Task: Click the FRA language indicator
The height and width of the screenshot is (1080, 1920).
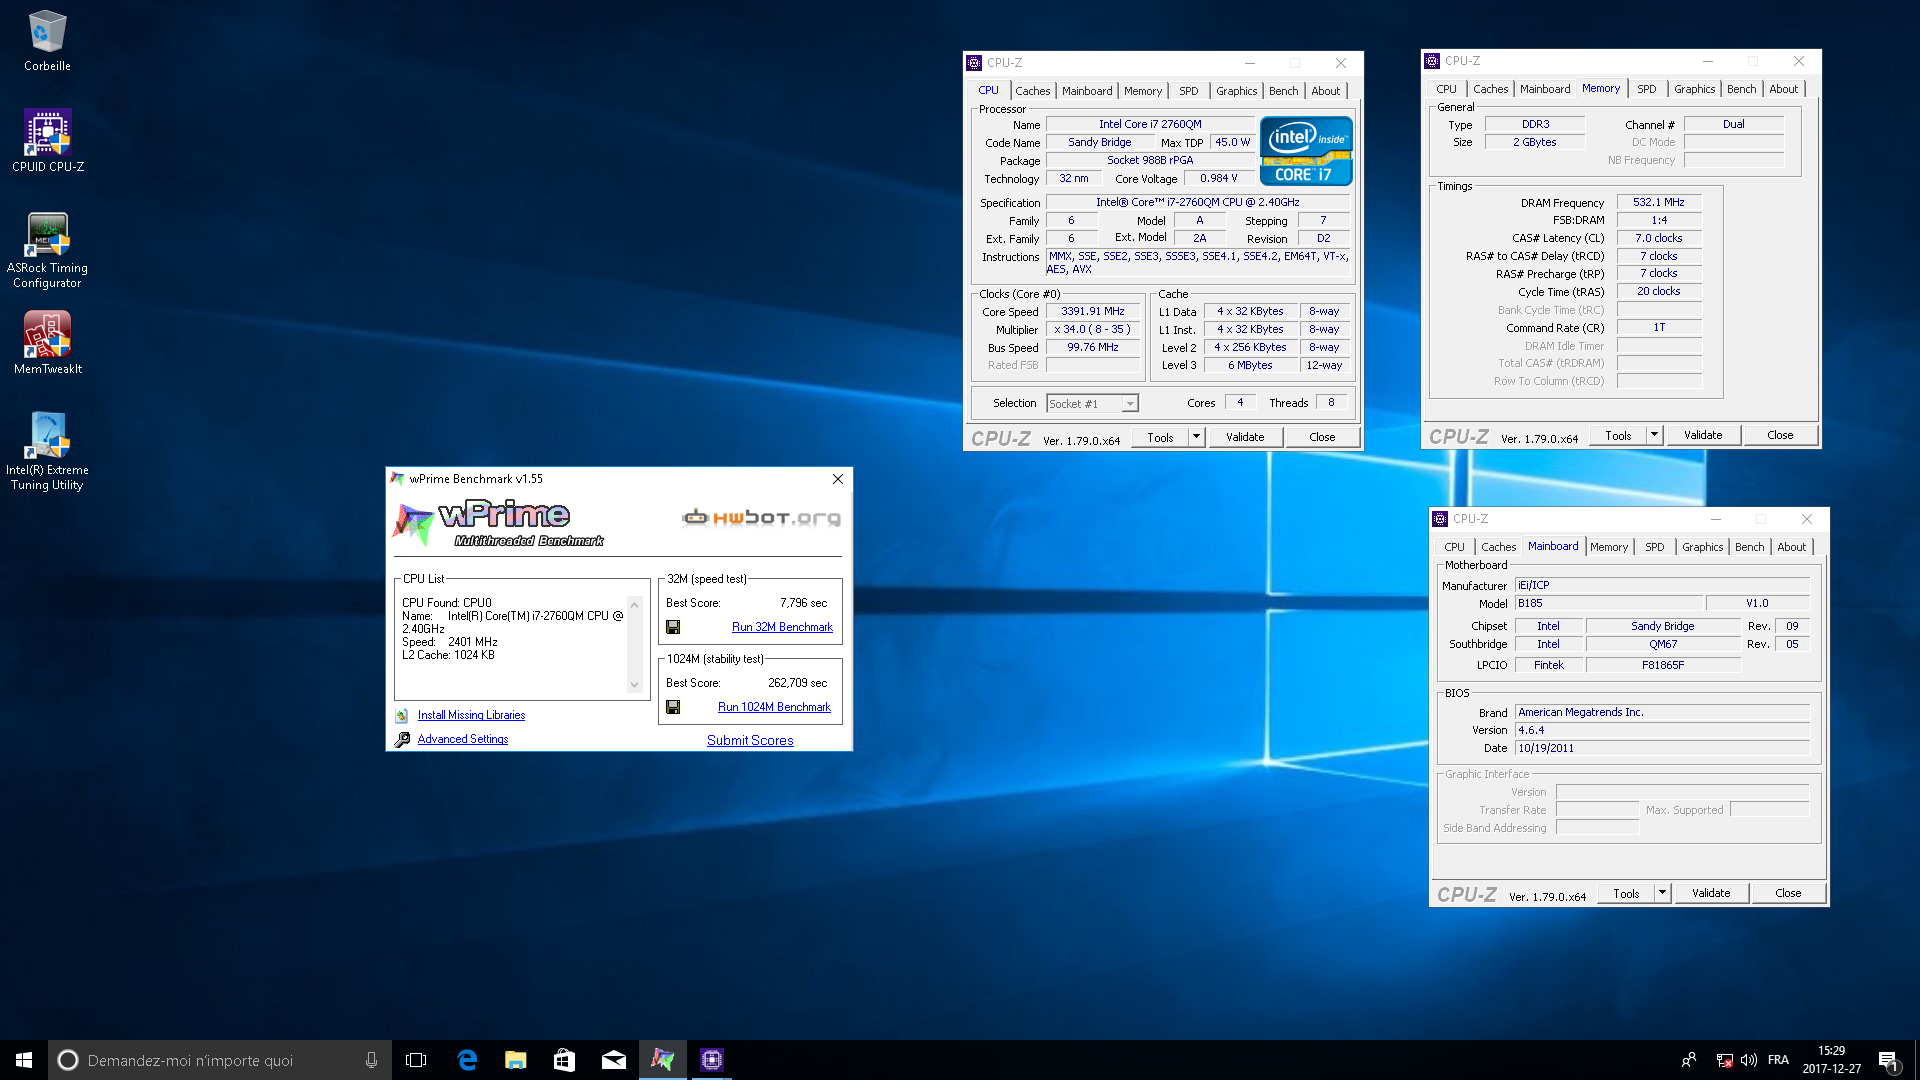Action: [x=1778, y=1060]
